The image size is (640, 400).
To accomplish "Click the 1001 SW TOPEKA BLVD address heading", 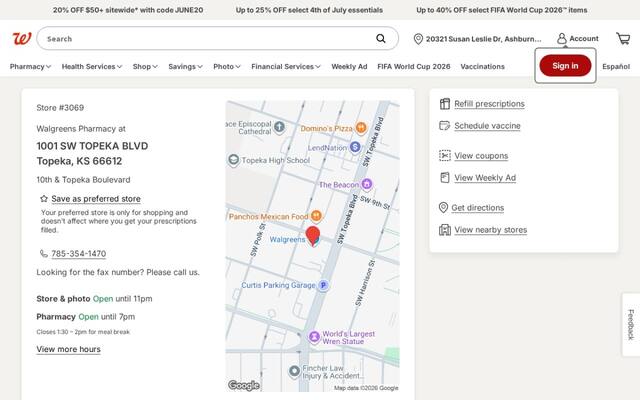I will (x=92, y=146).
